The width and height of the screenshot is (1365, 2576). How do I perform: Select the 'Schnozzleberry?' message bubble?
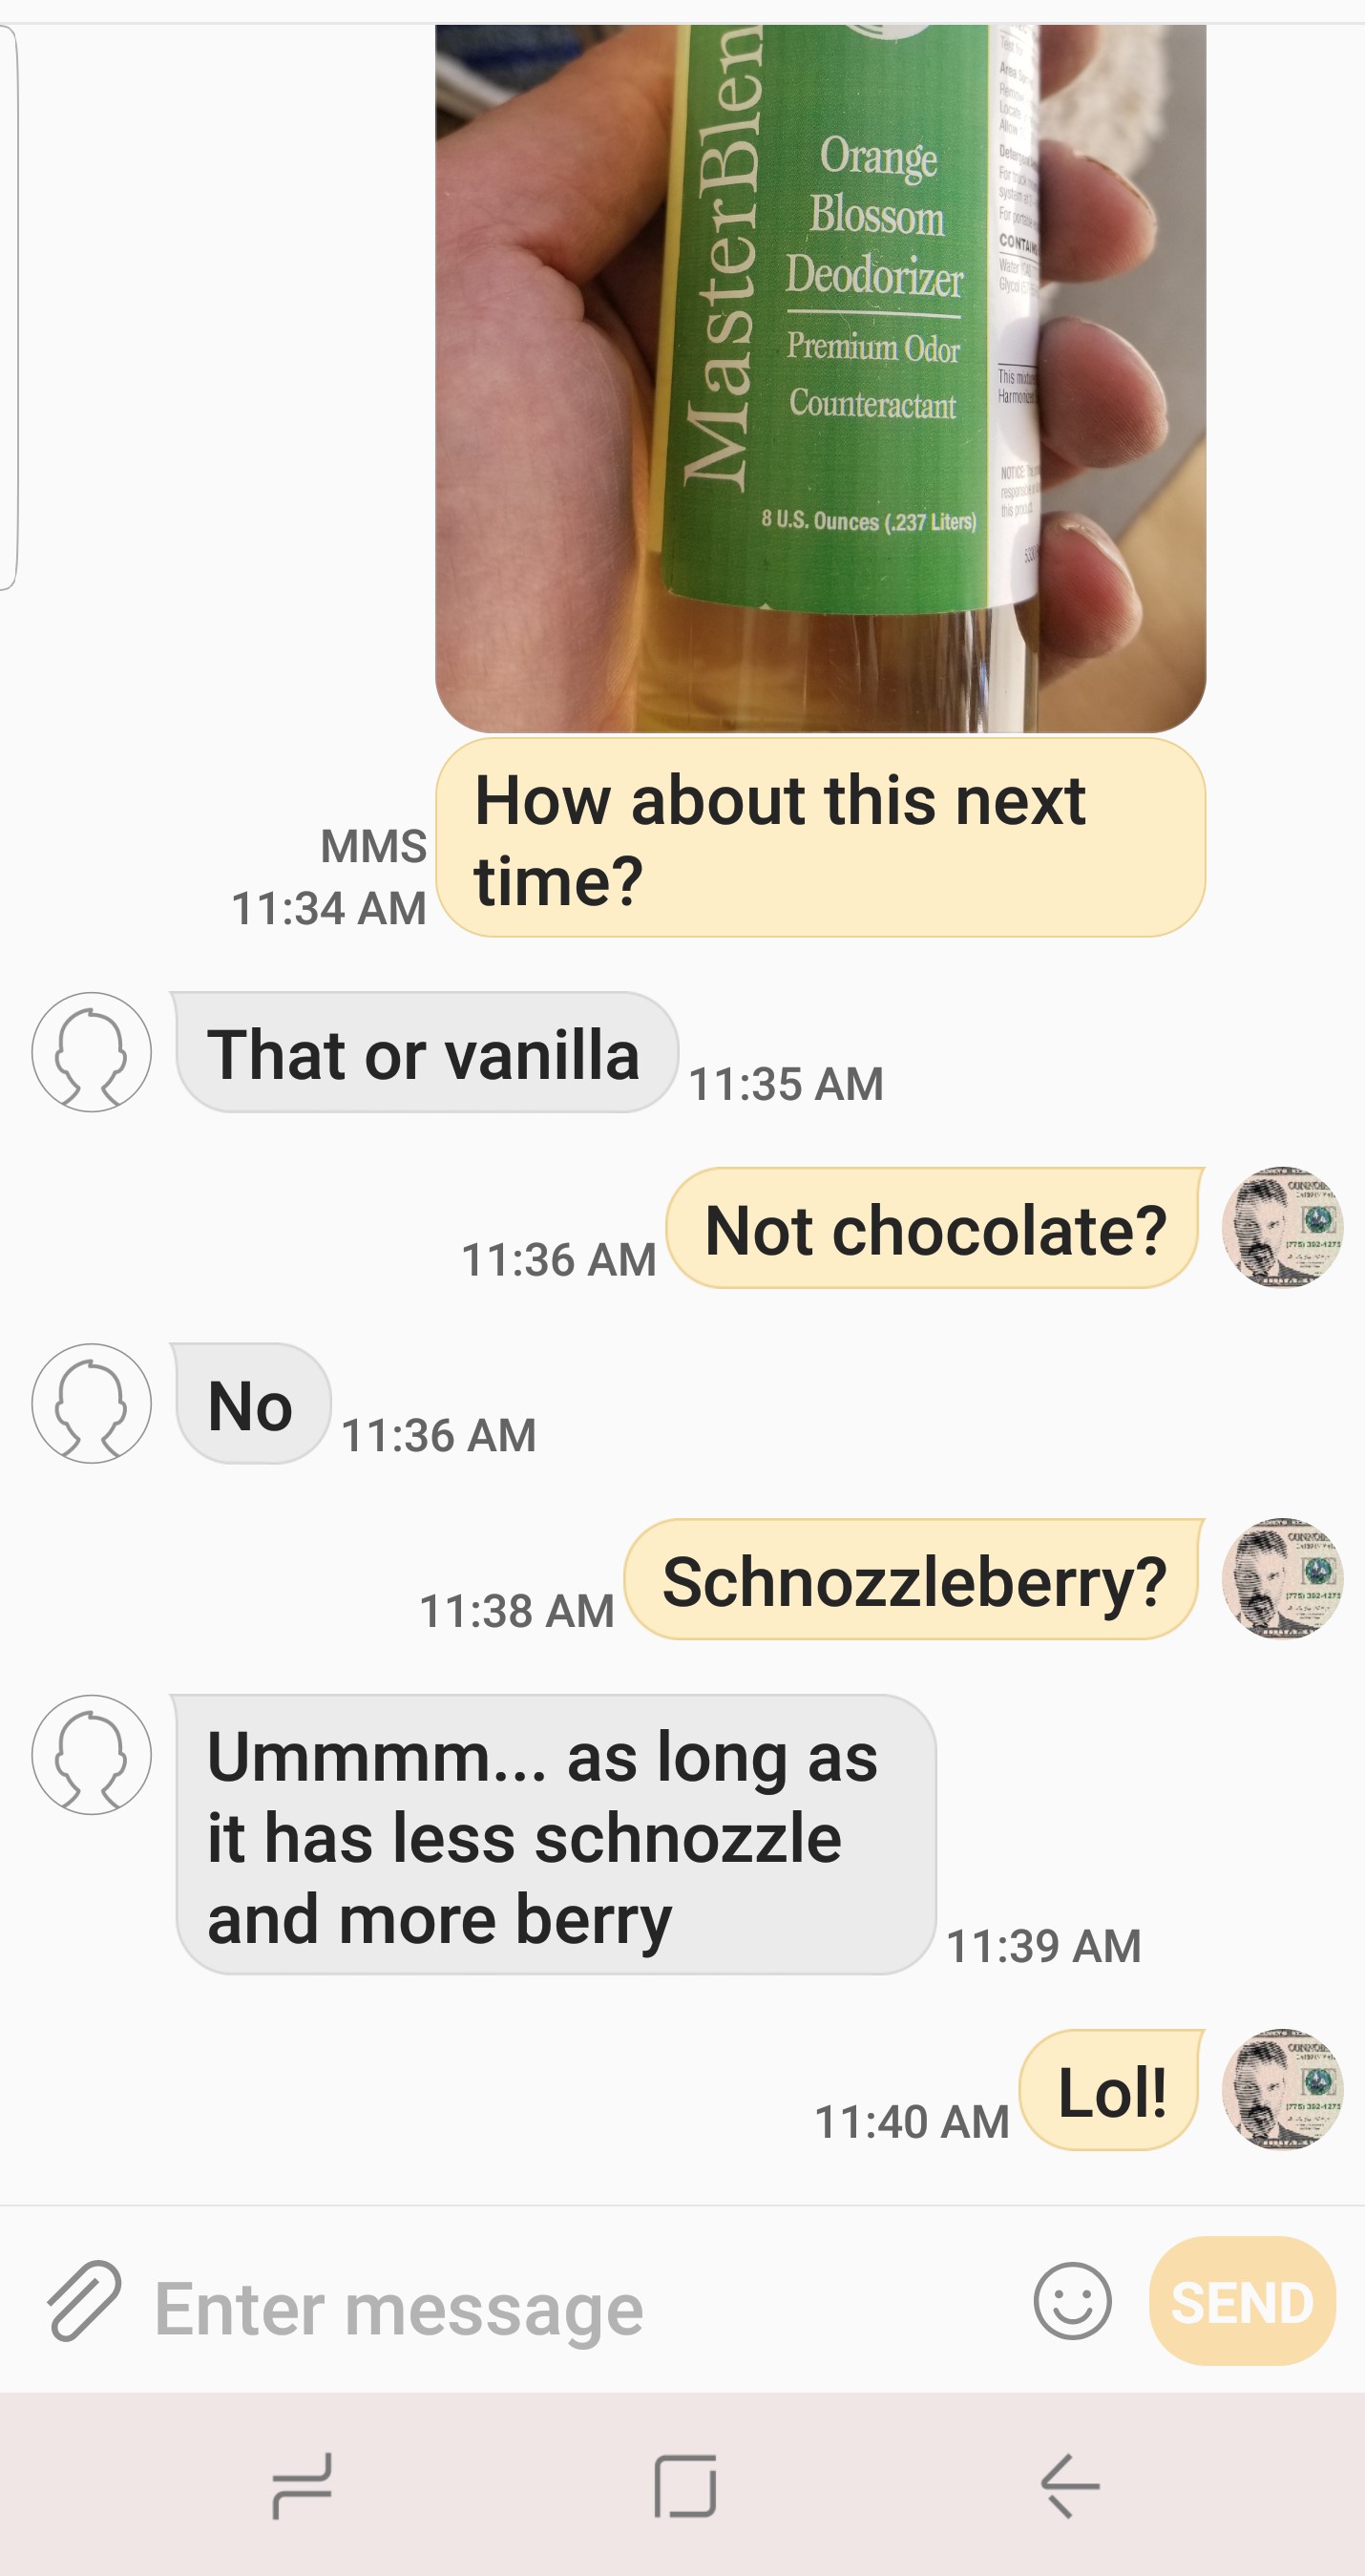914,1579
